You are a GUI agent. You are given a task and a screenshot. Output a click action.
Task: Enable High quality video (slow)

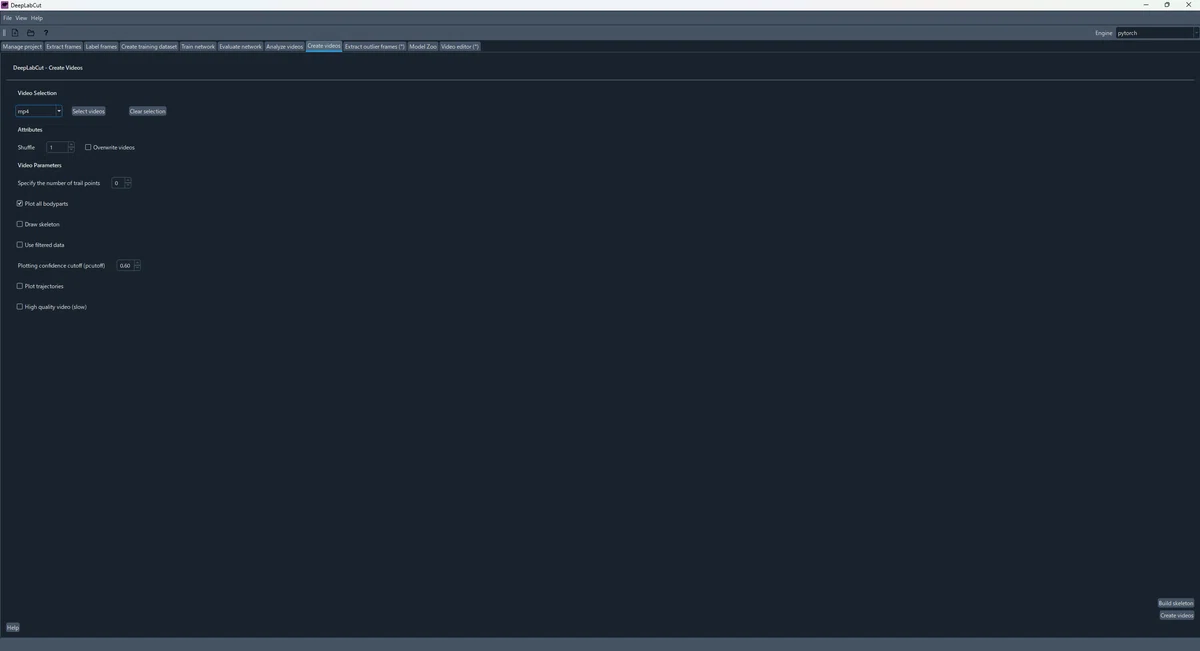20,307
